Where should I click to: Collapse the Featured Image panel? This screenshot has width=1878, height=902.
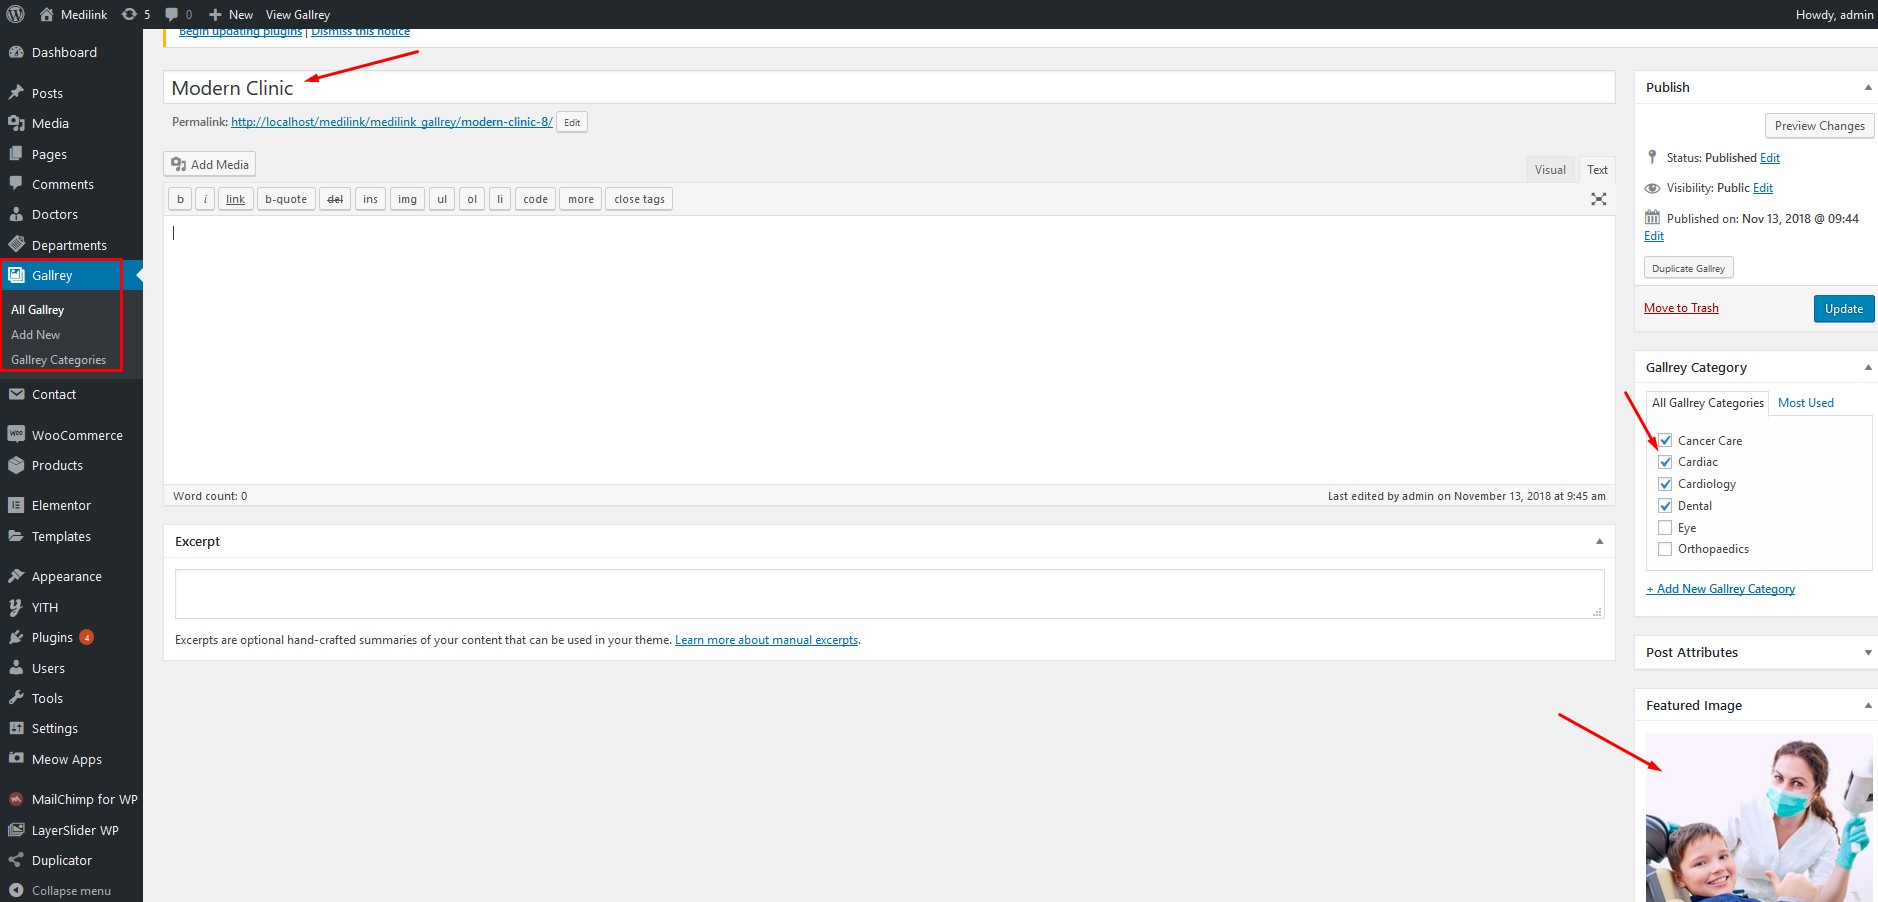pyautogui.click(x=1867, y=705)
